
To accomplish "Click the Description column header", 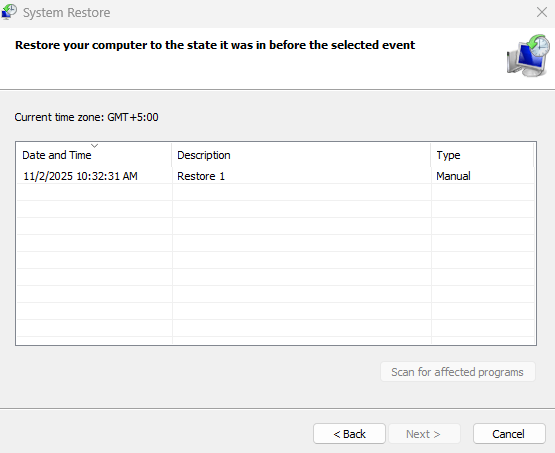I will 301,155.
